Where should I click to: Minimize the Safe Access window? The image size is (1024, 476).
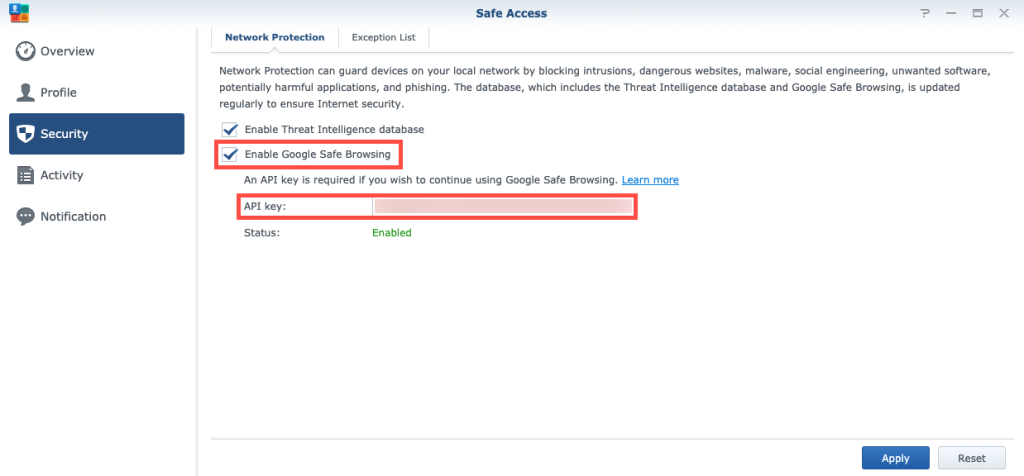click(x=951, y=13)
